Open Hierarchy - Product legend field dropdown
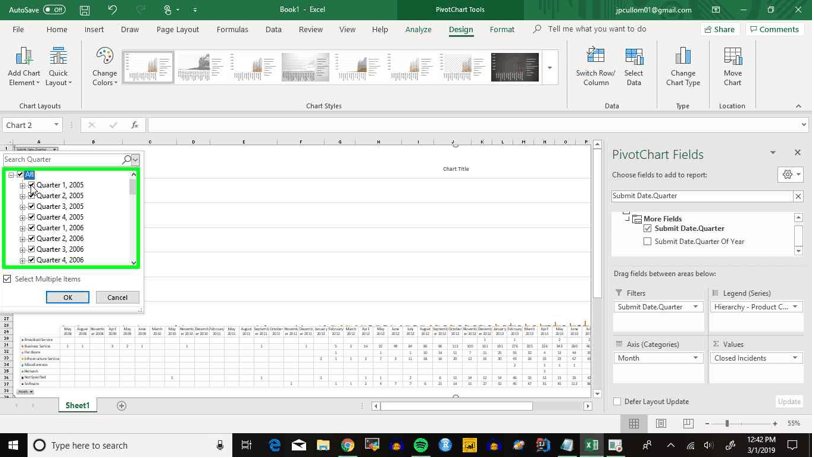 tap(795, 307)
